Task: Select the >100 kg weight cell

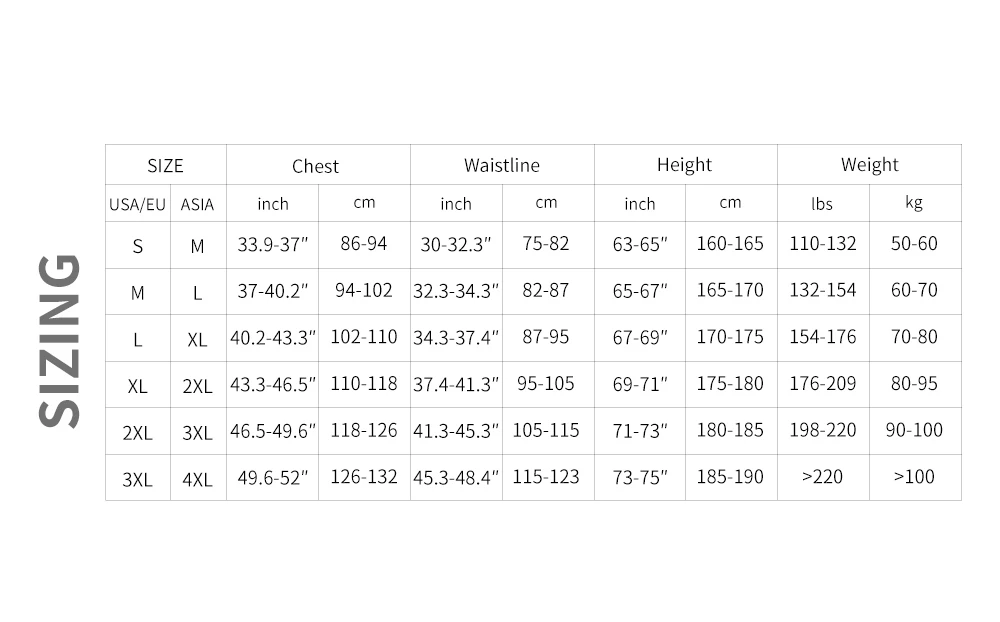Action: tap(914, 477)
